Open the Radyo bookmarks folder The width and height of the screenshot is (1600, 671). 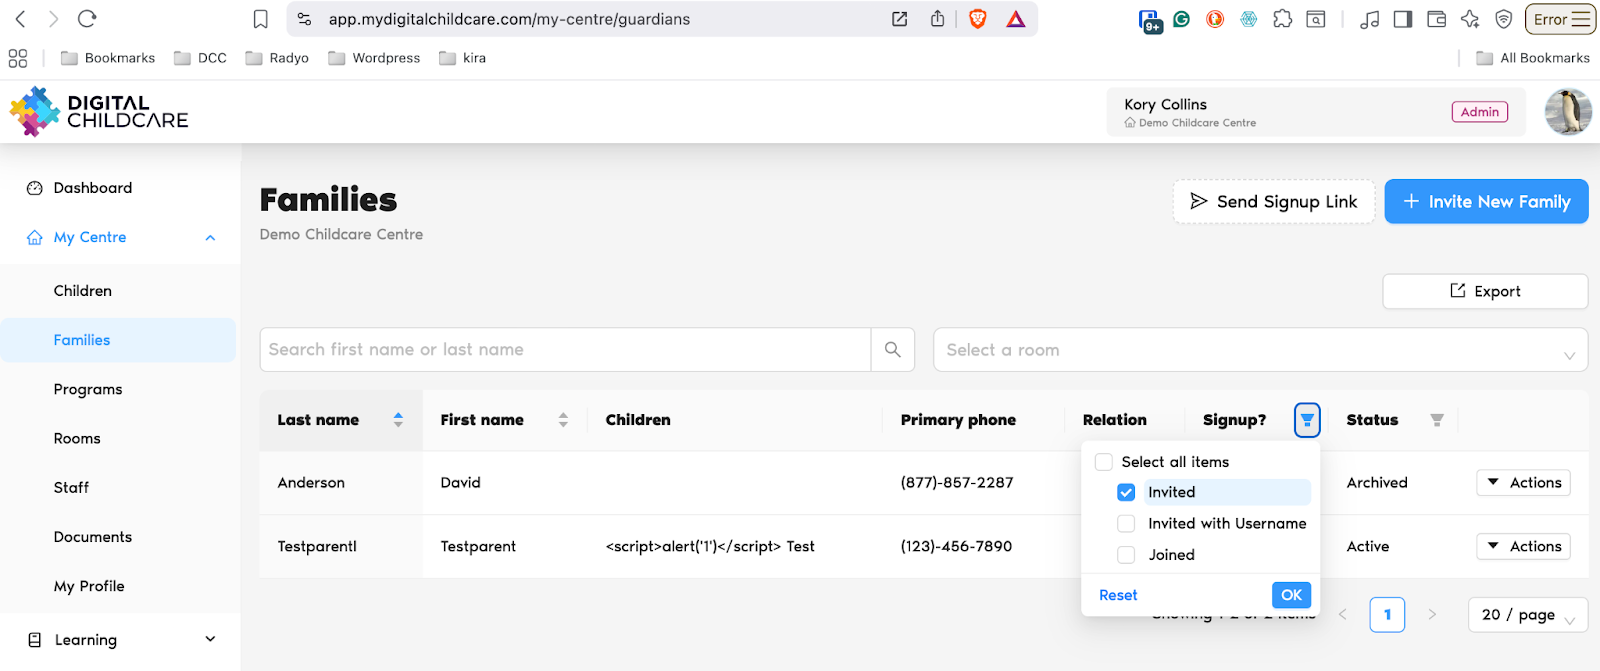pos(277,58)
